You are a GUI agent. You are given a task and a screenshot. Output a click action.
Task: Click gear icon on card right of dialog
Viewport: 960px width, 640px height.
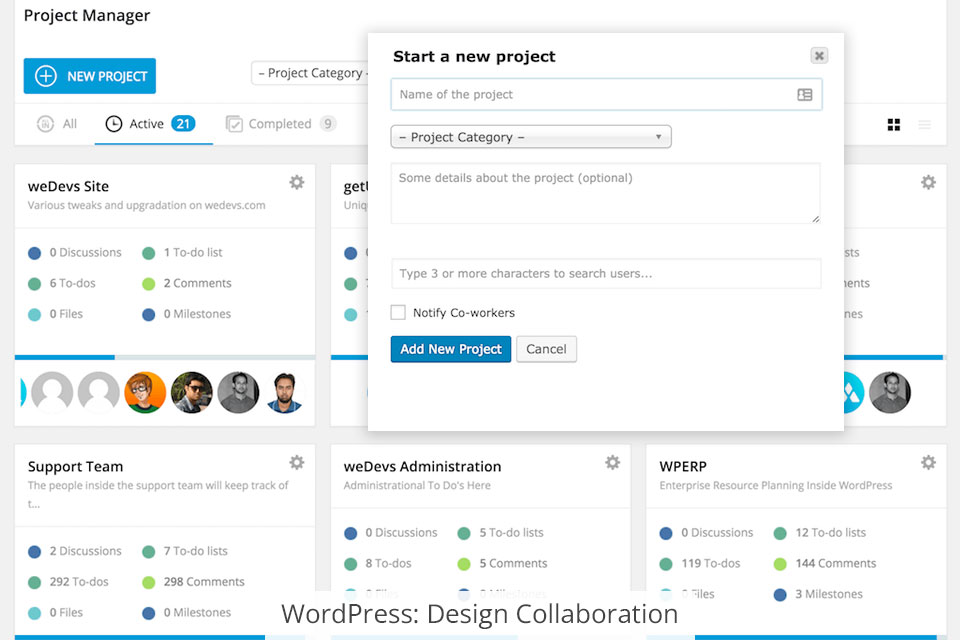(929, 183)
